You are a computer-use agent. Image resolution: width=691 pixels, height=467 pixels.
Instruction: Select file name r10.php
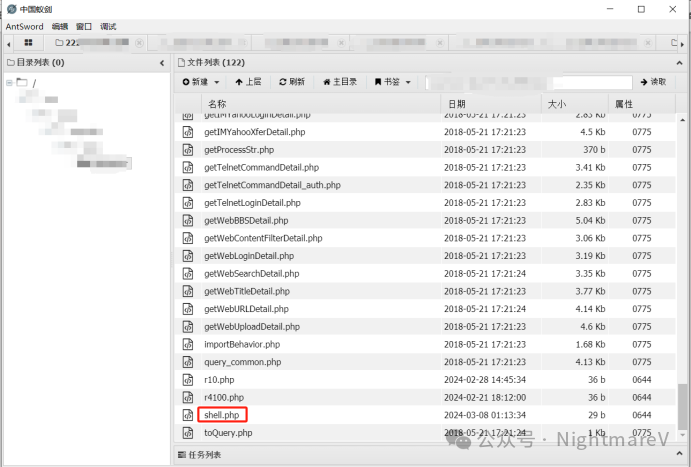219,380
